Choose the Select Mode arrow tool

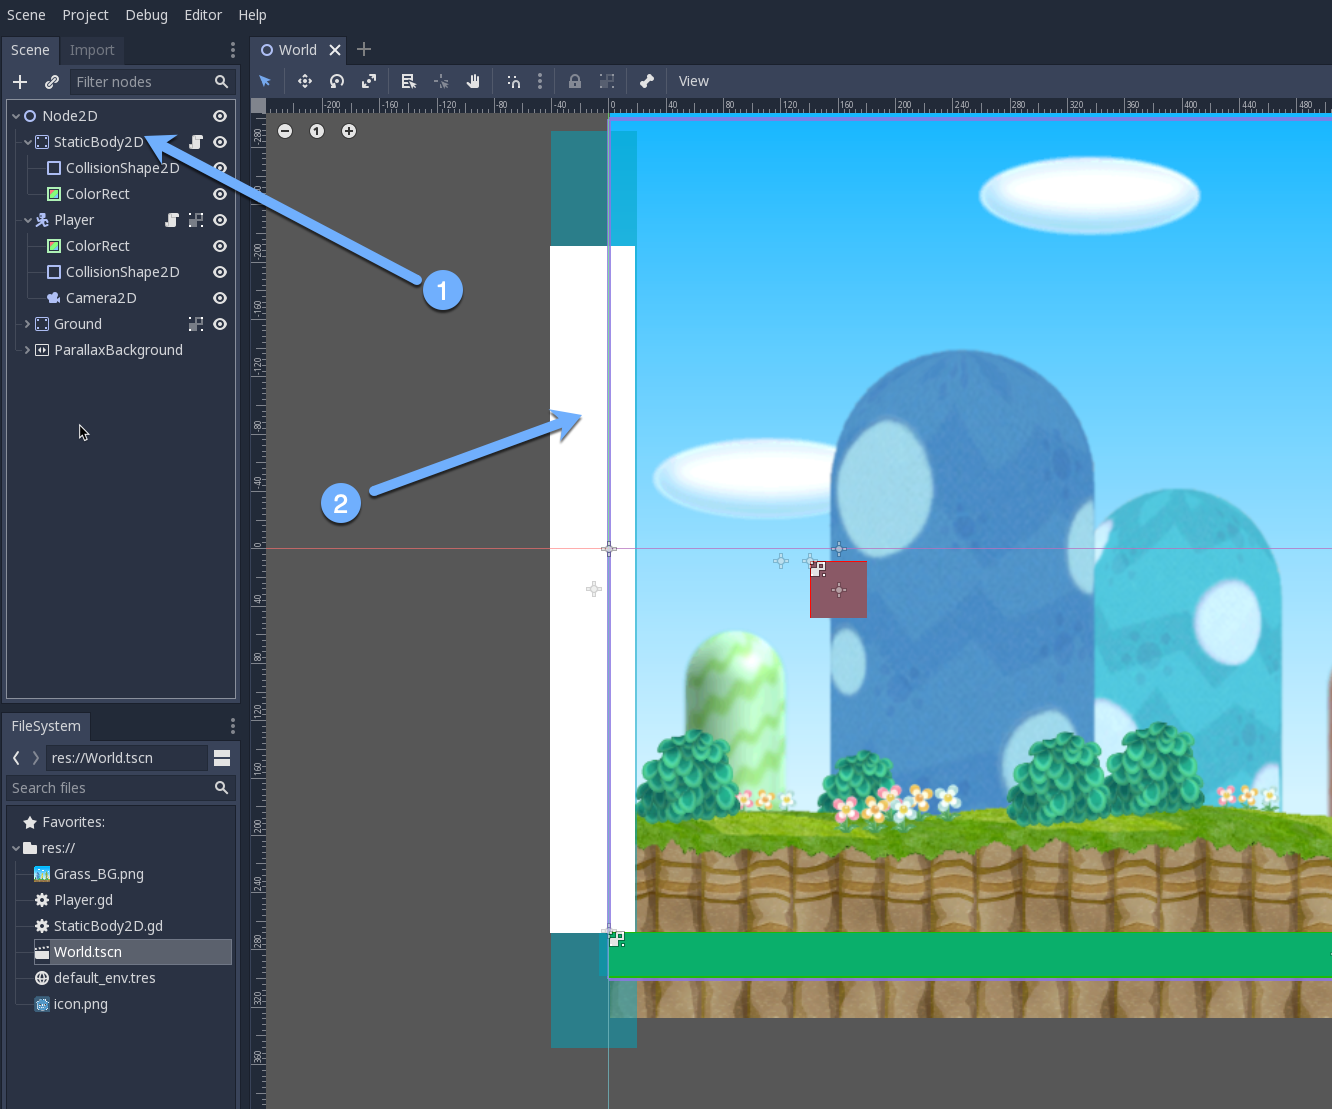coord(265,81)
